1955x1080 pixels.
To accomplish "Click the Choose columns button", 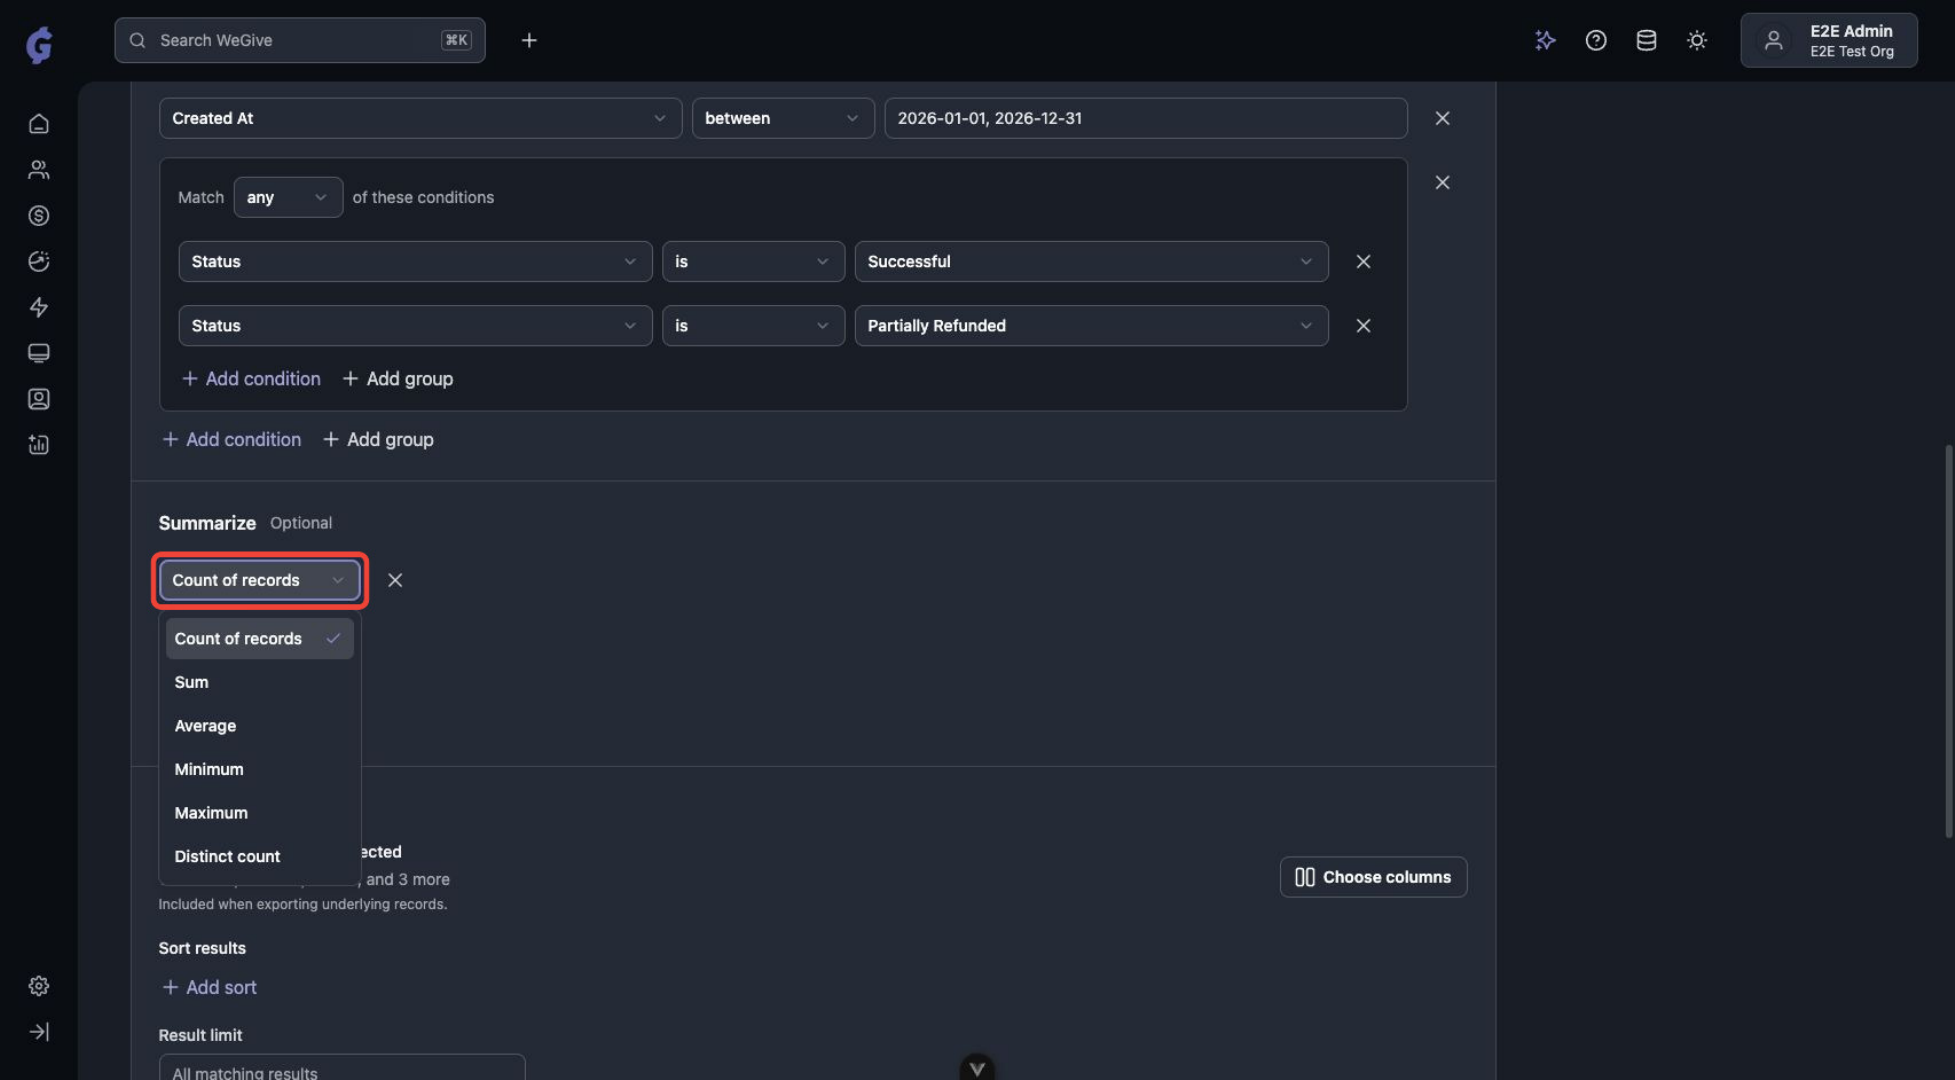I will [x=1373, y=877].
